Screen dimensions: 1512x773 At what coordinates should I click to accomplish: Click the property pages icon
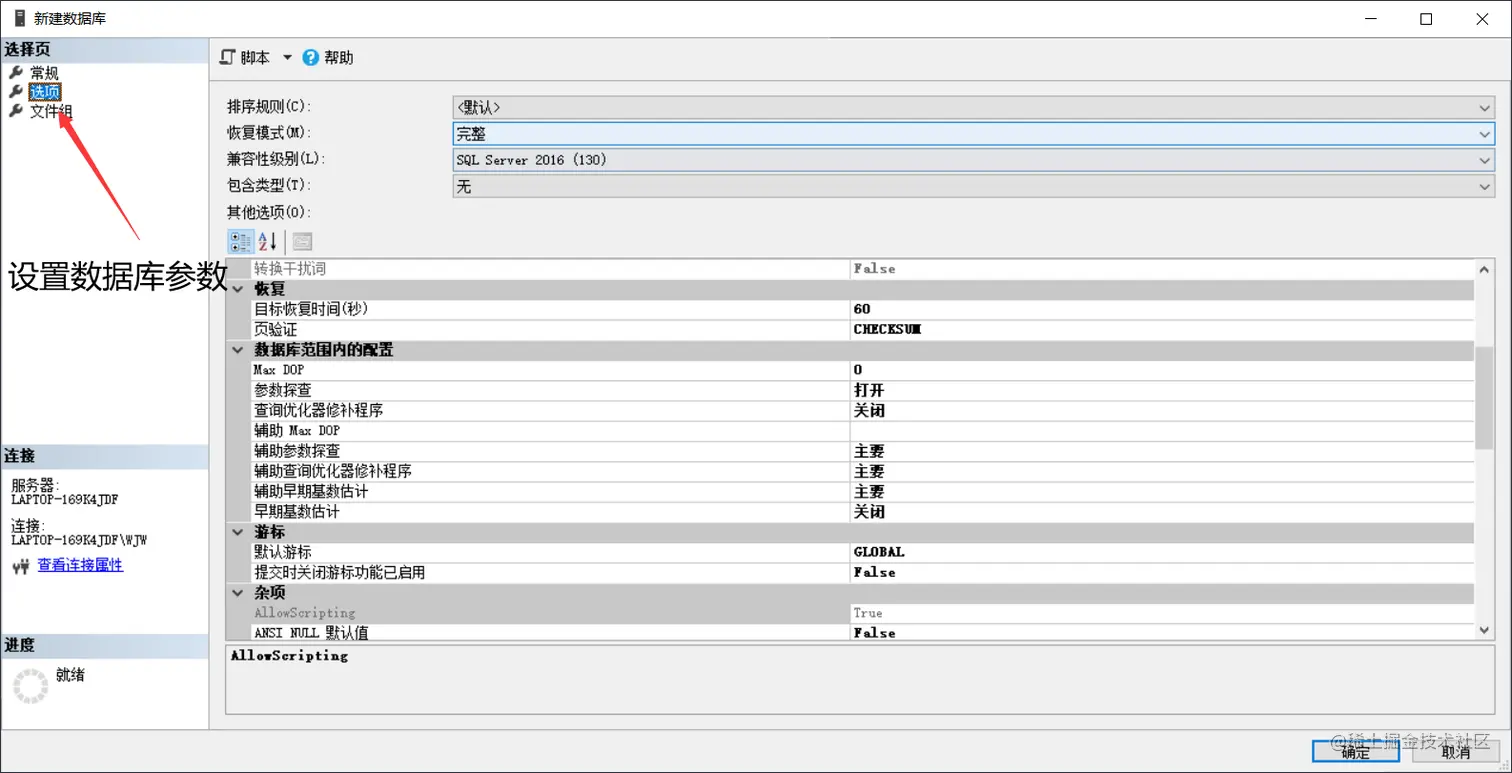(302, 241)
